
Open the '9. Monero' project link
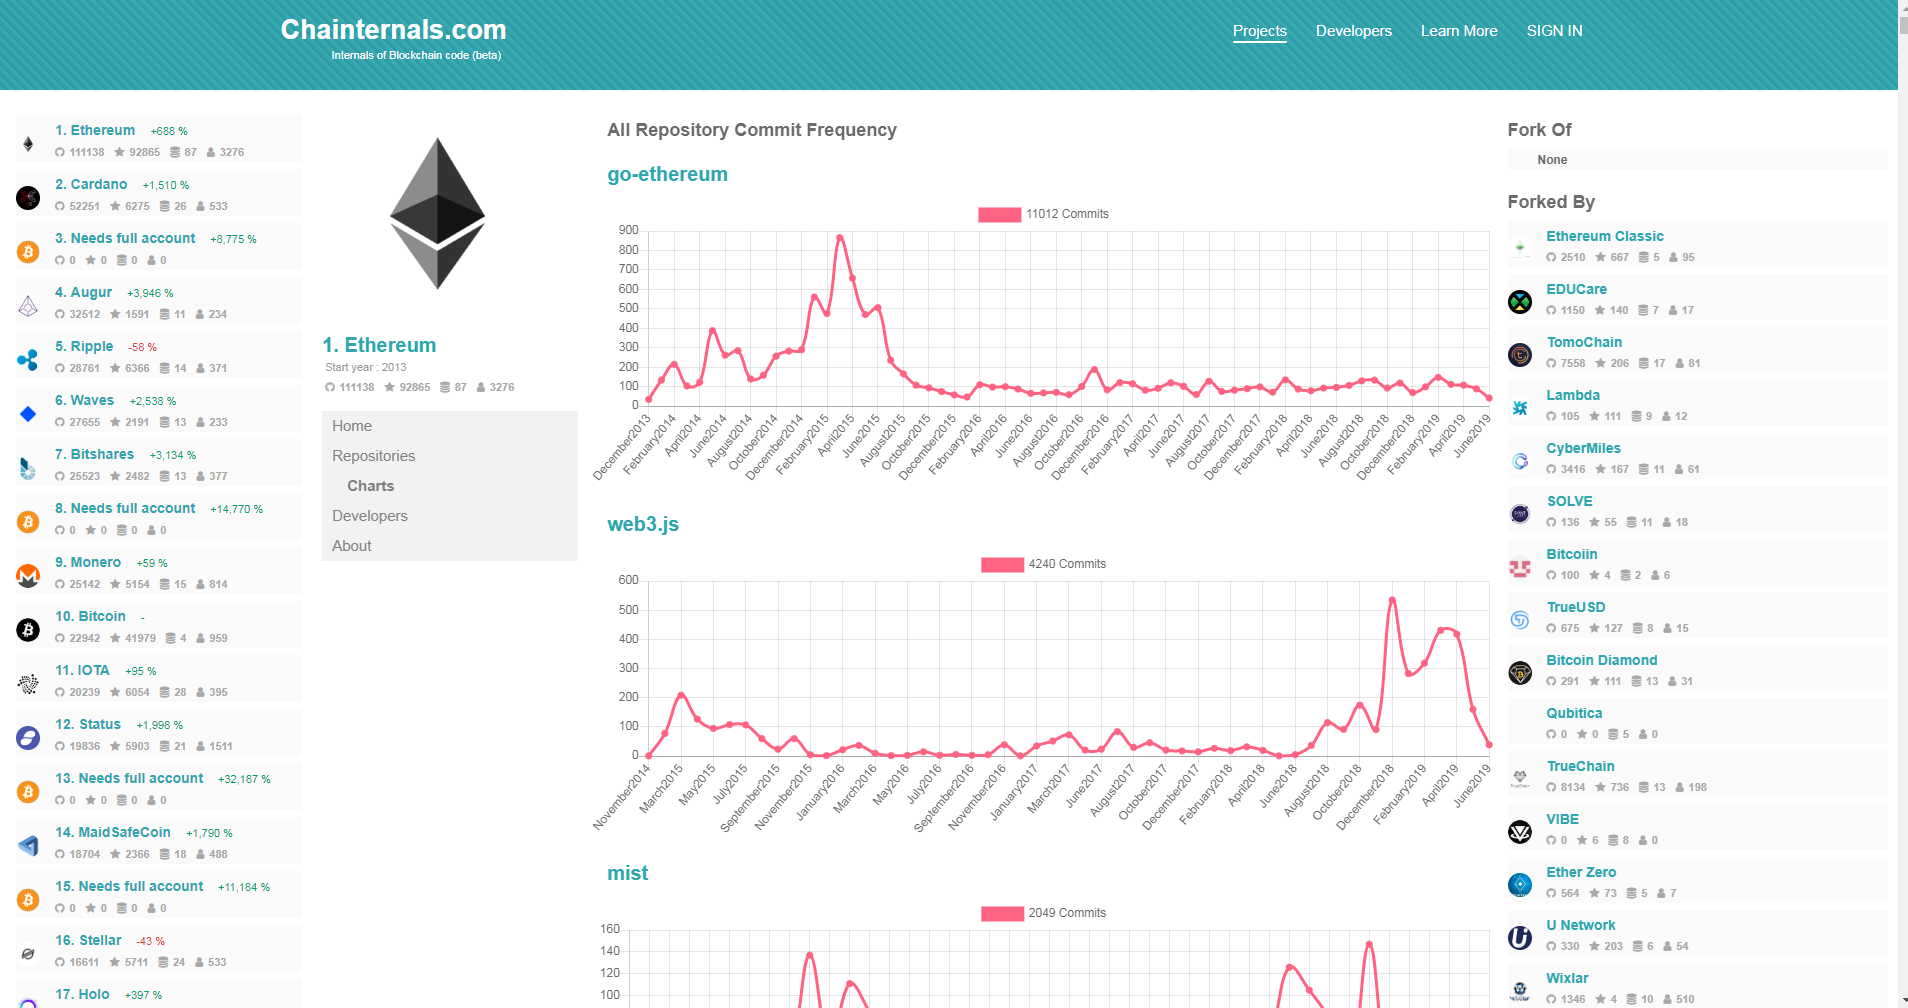(88, 562)
